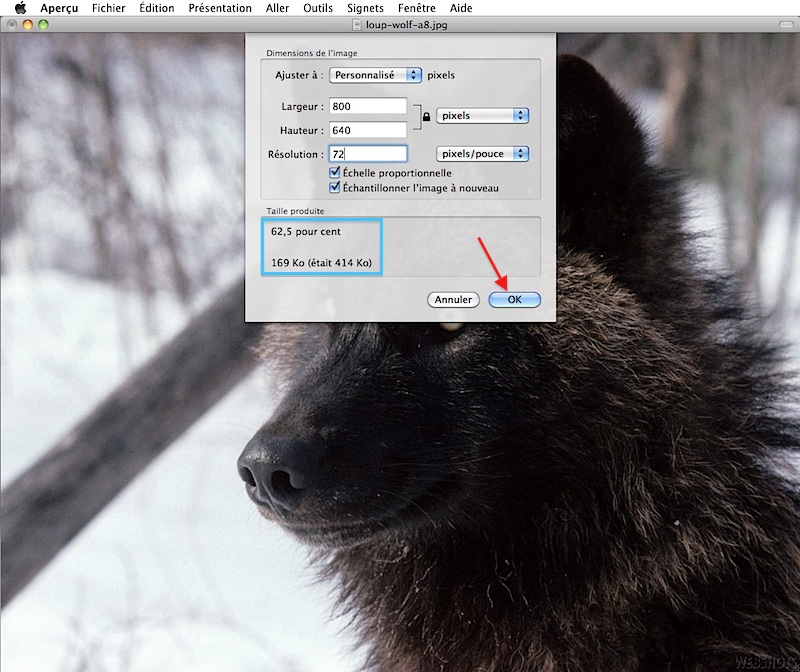The image size is (800, 672).
Task: Click the Hauteur input field
Action: pos(367,130)
